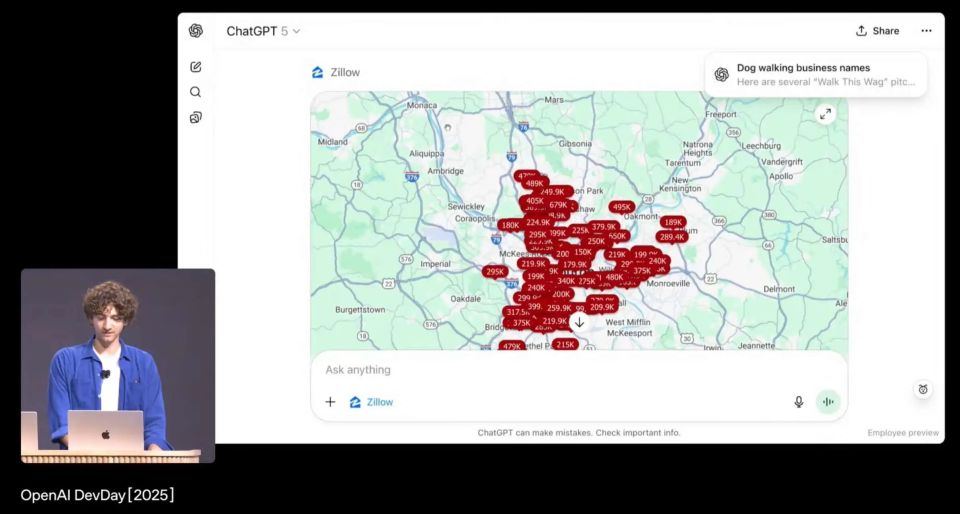This screenshot has width=960, height=514.
Task: Click the Employee preview text
Action: point(902,433)
